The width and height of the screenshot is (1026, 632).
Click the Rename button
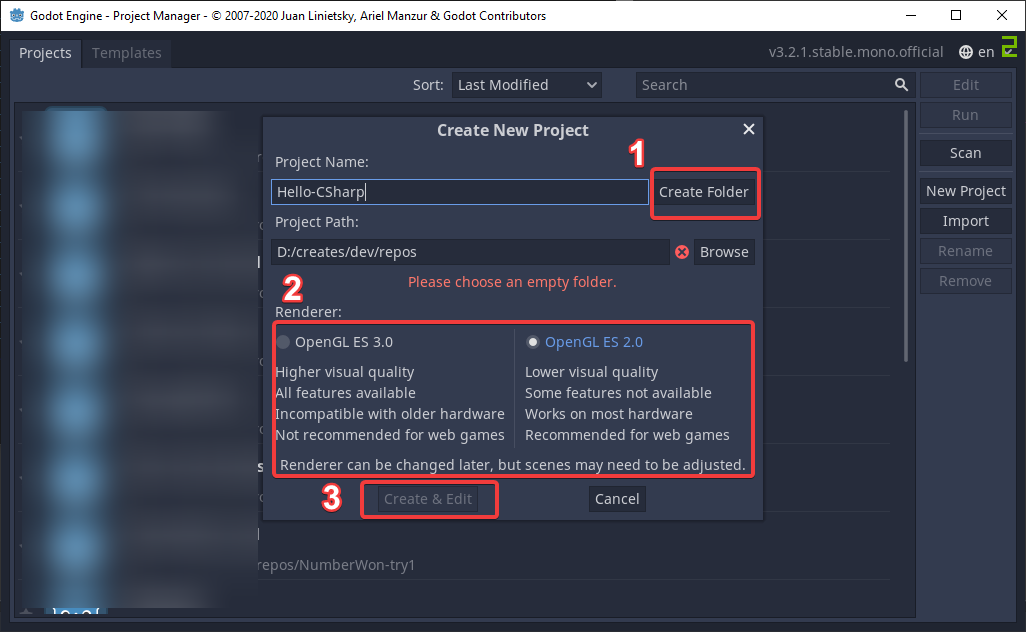pos(965,251)
